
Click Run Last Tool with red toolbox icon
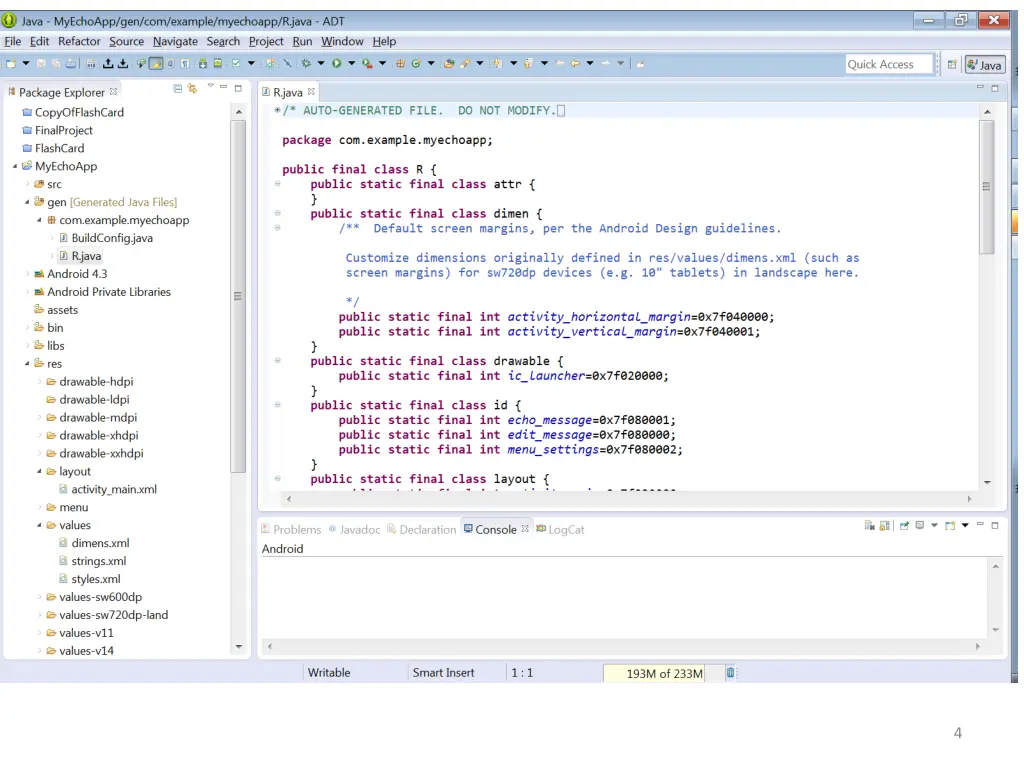(x=368, y=63)
